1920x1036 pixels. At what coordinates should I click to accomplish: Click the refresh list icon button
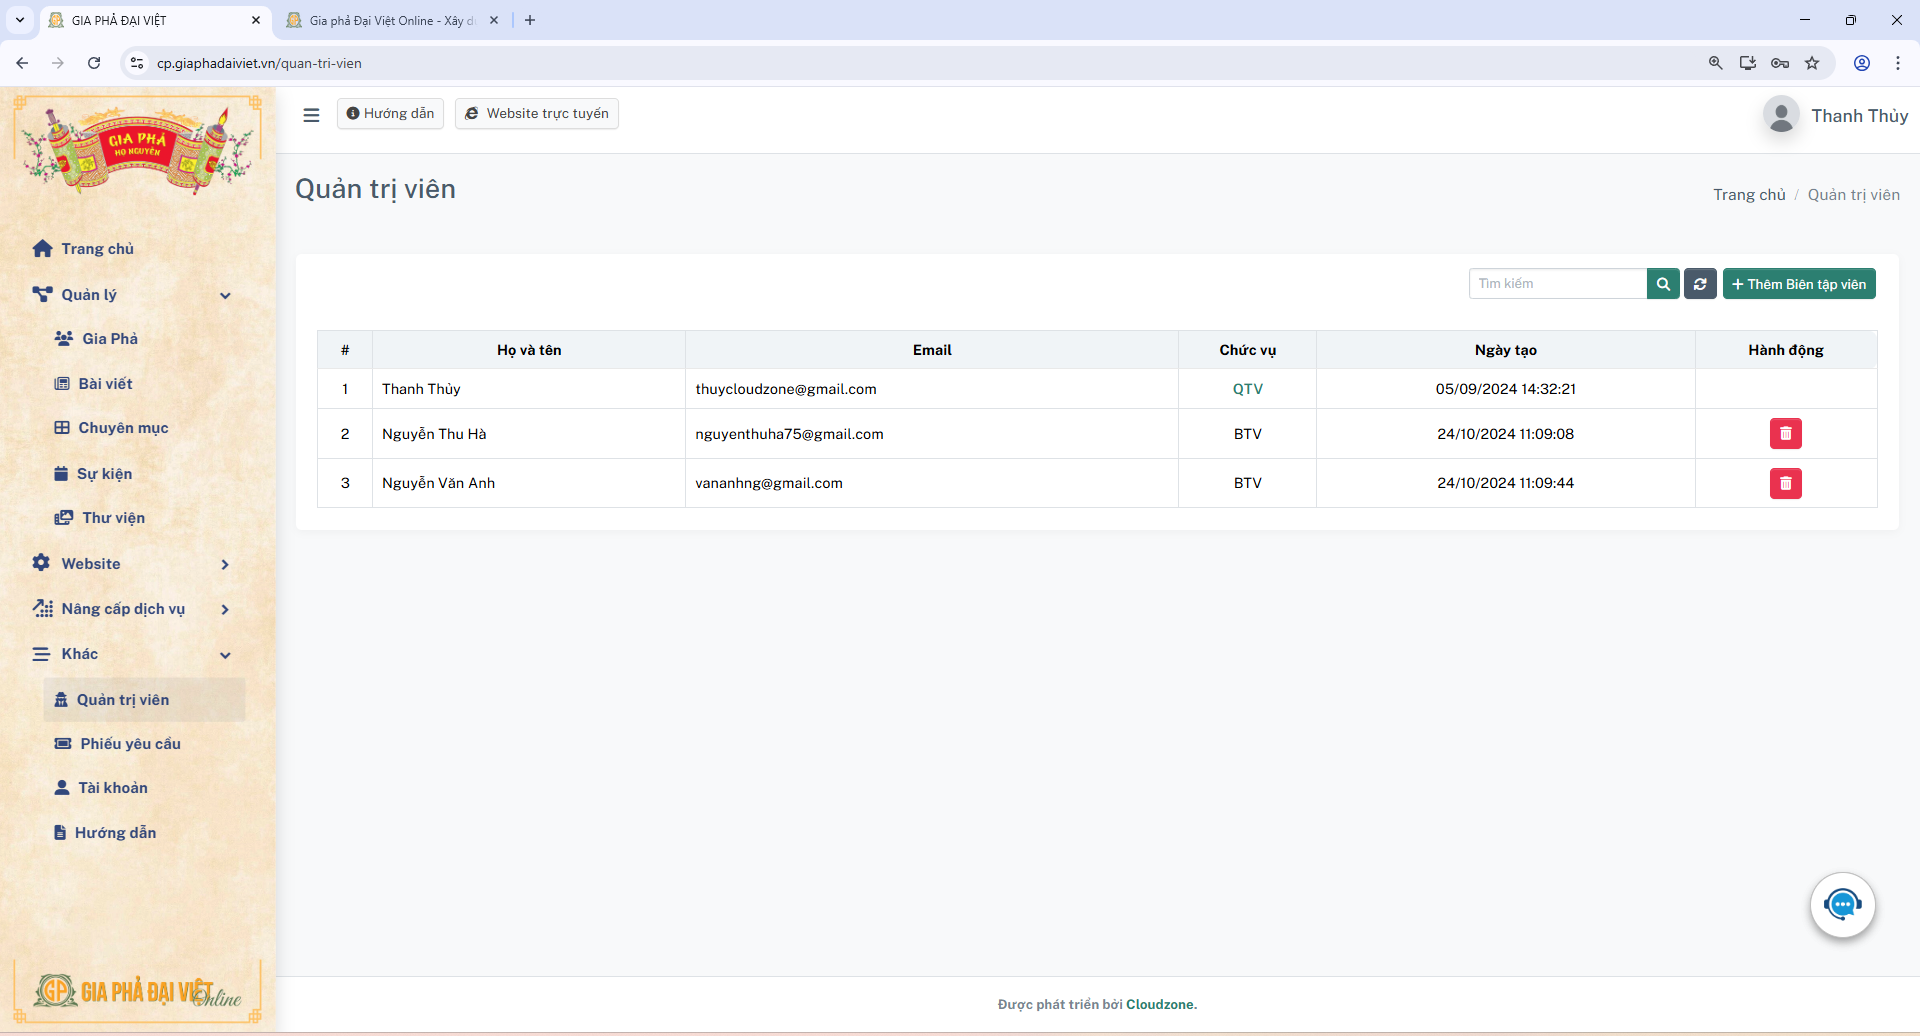tap(1700, 284)
